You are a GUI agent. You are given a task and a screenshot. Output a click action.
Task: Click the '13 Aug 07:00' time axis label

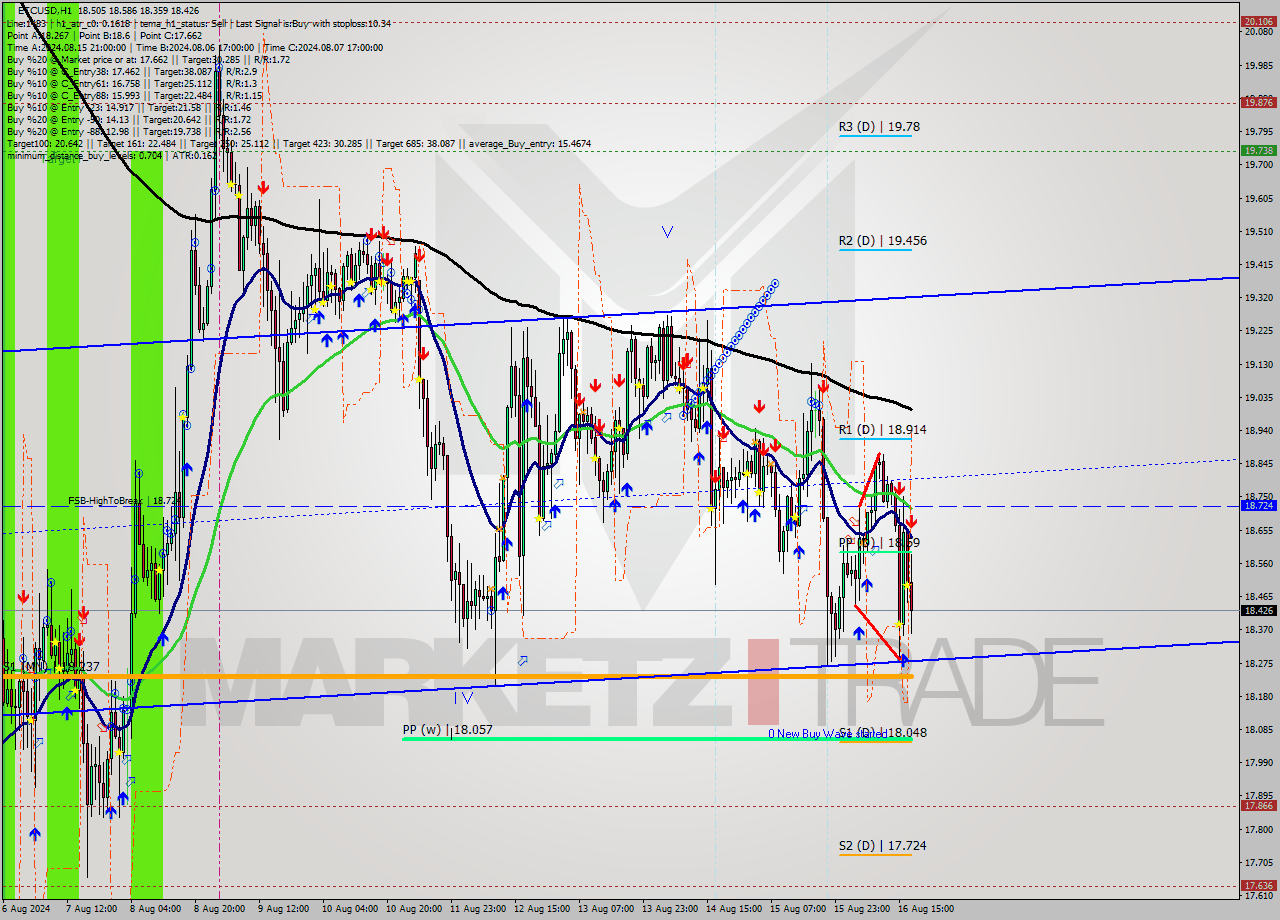click(605, 909)
